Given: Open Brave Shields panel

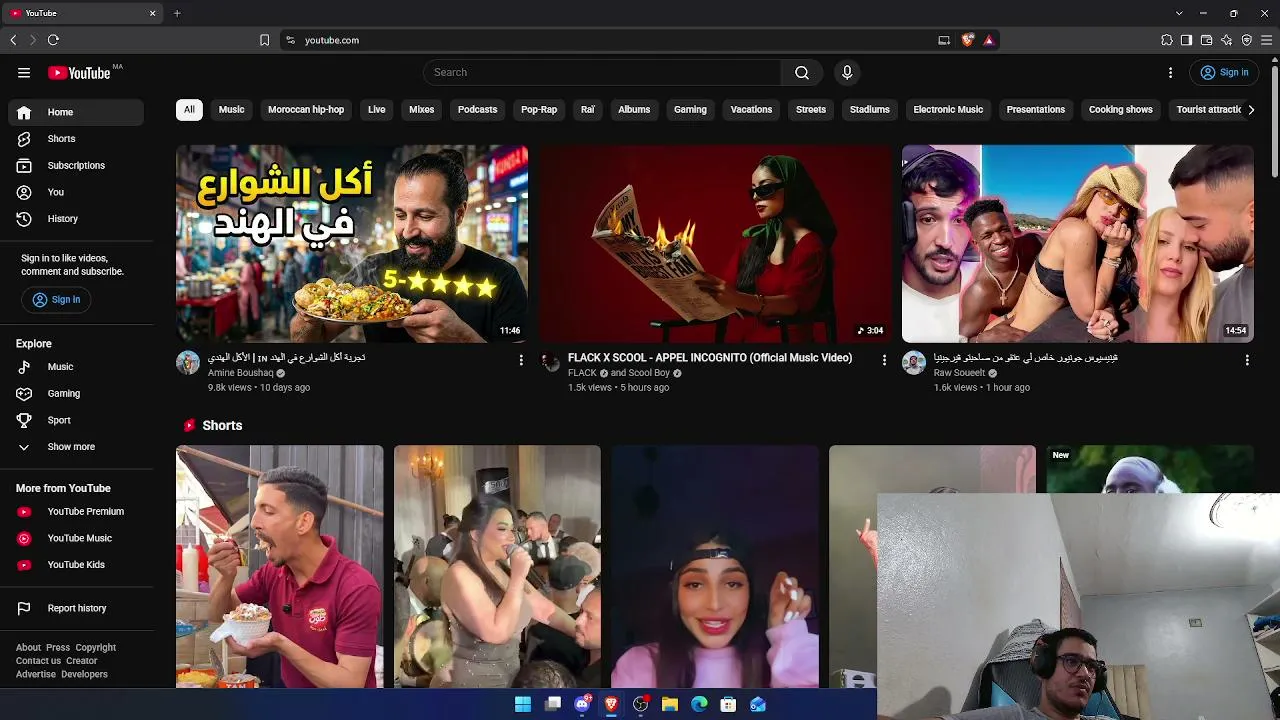Looking at the screenshot, I should [967, 40].
